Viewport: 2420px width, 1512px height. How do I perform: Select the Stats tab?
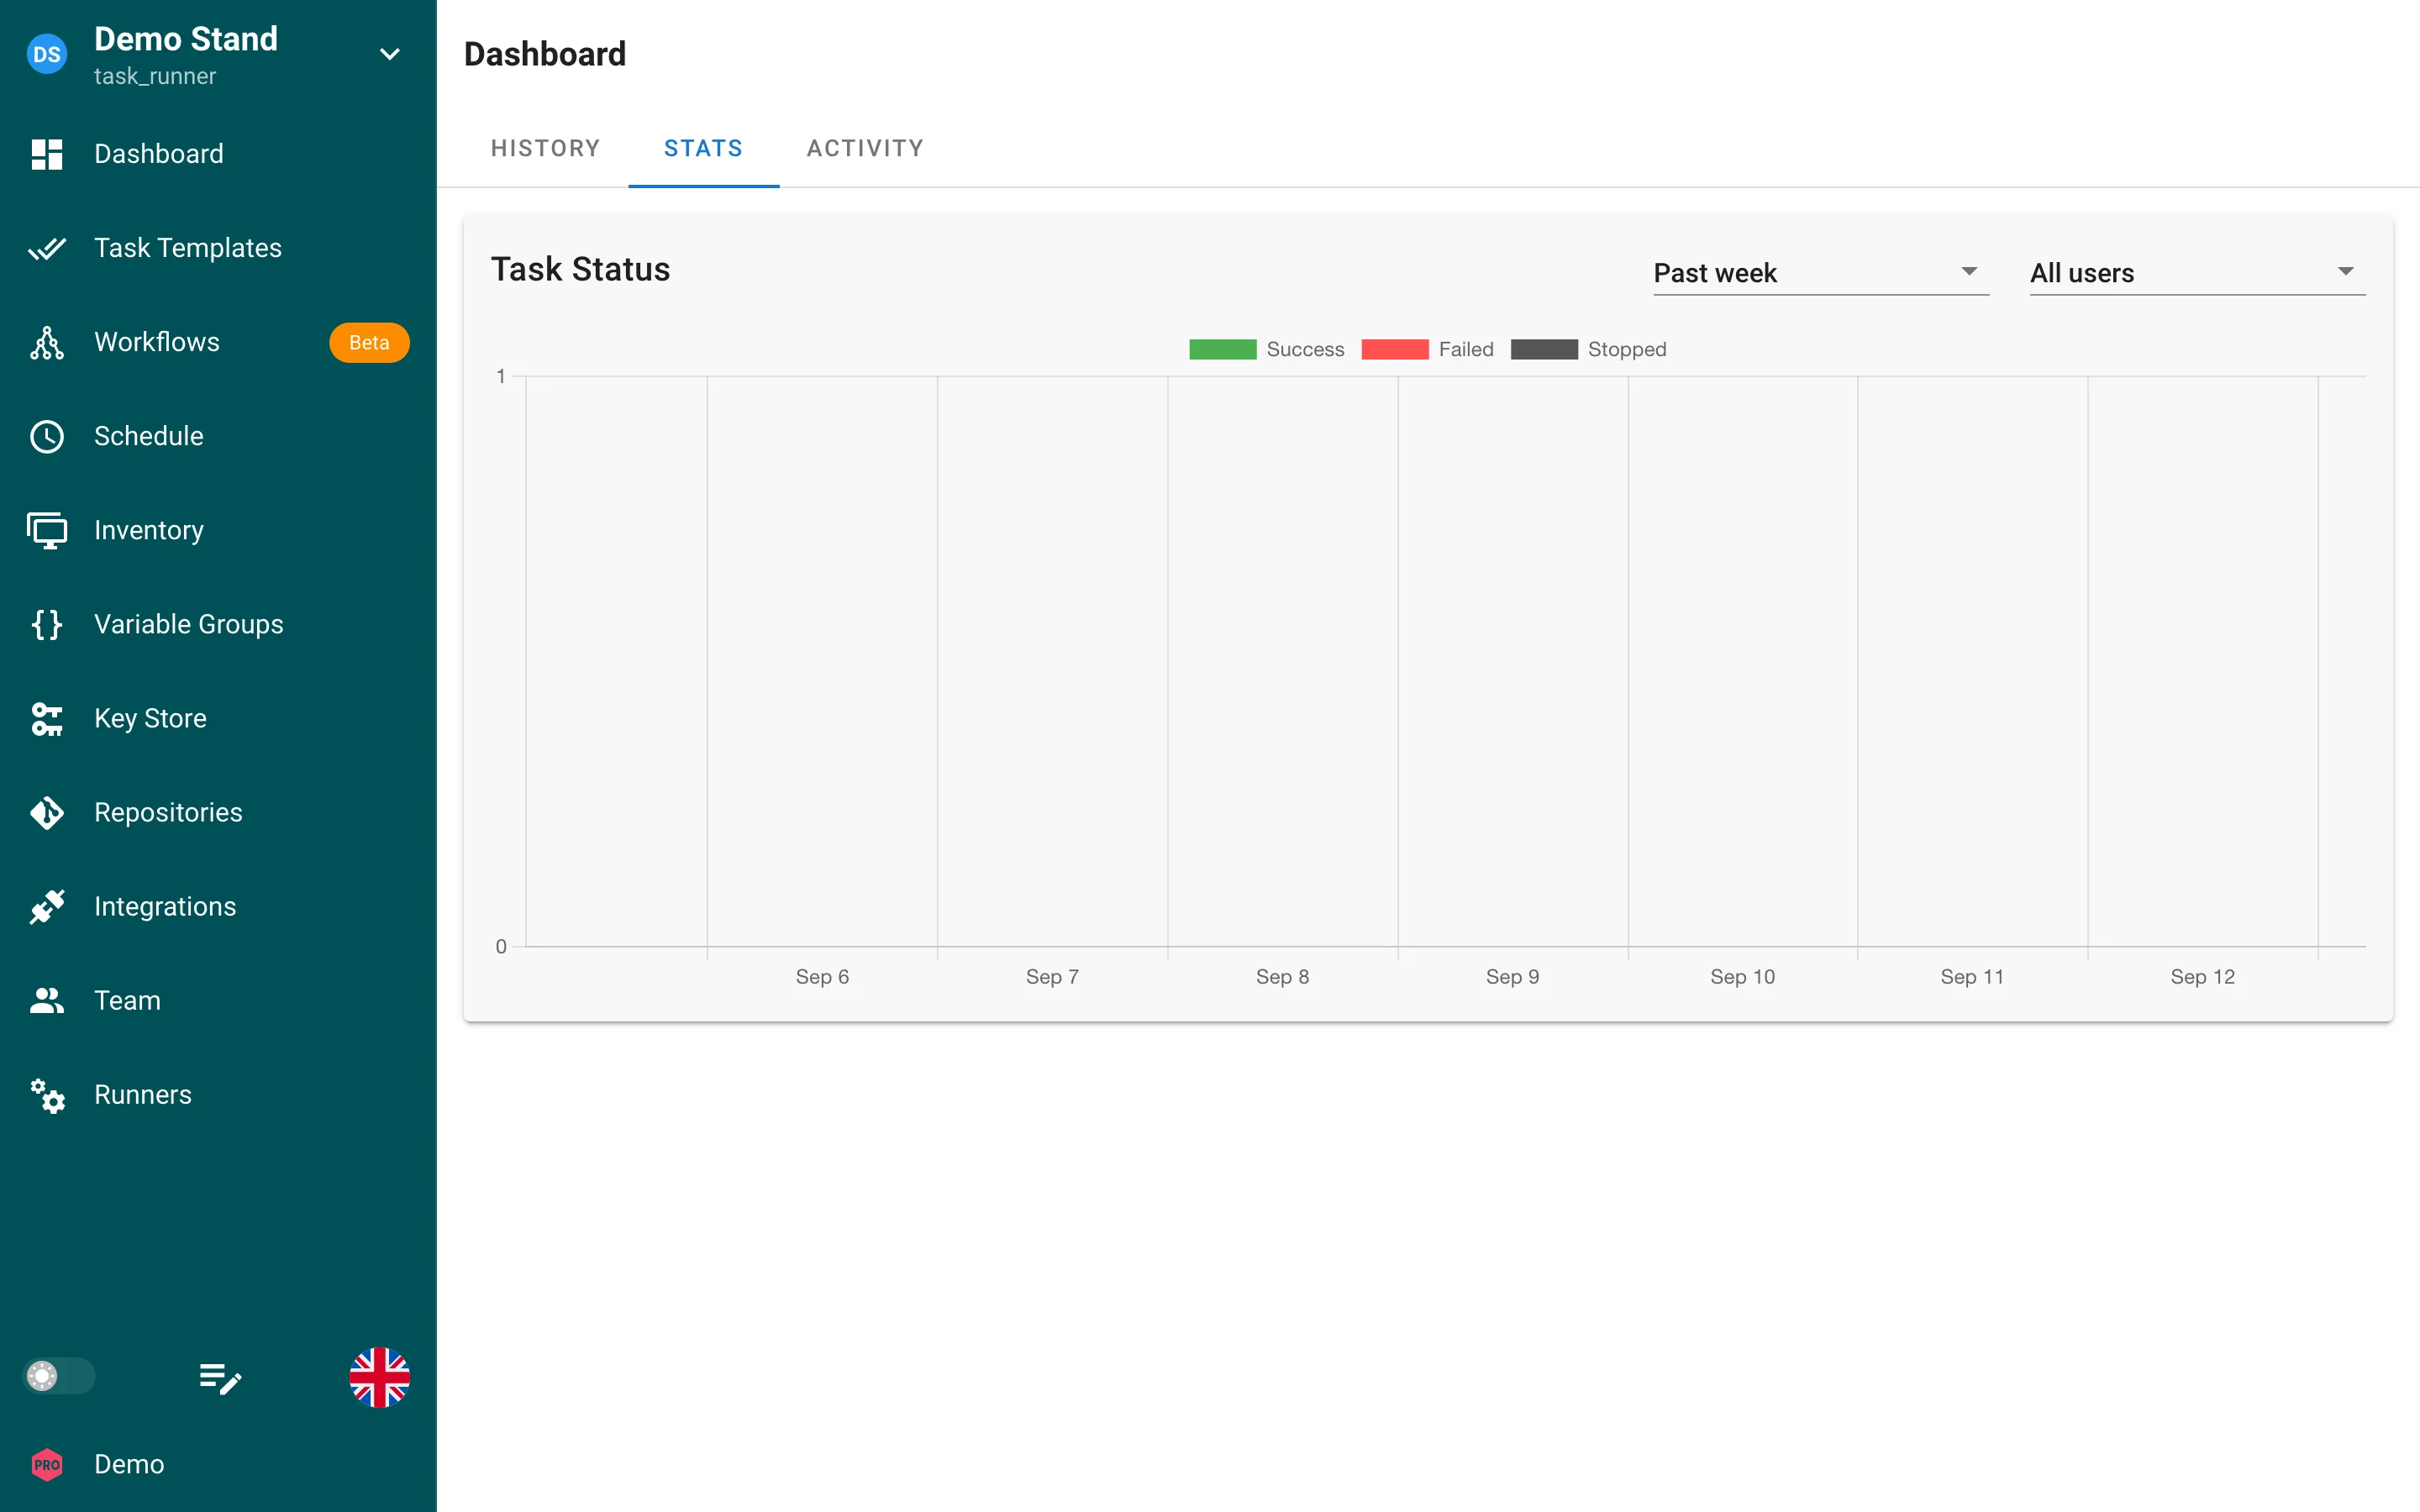point(703,148)
